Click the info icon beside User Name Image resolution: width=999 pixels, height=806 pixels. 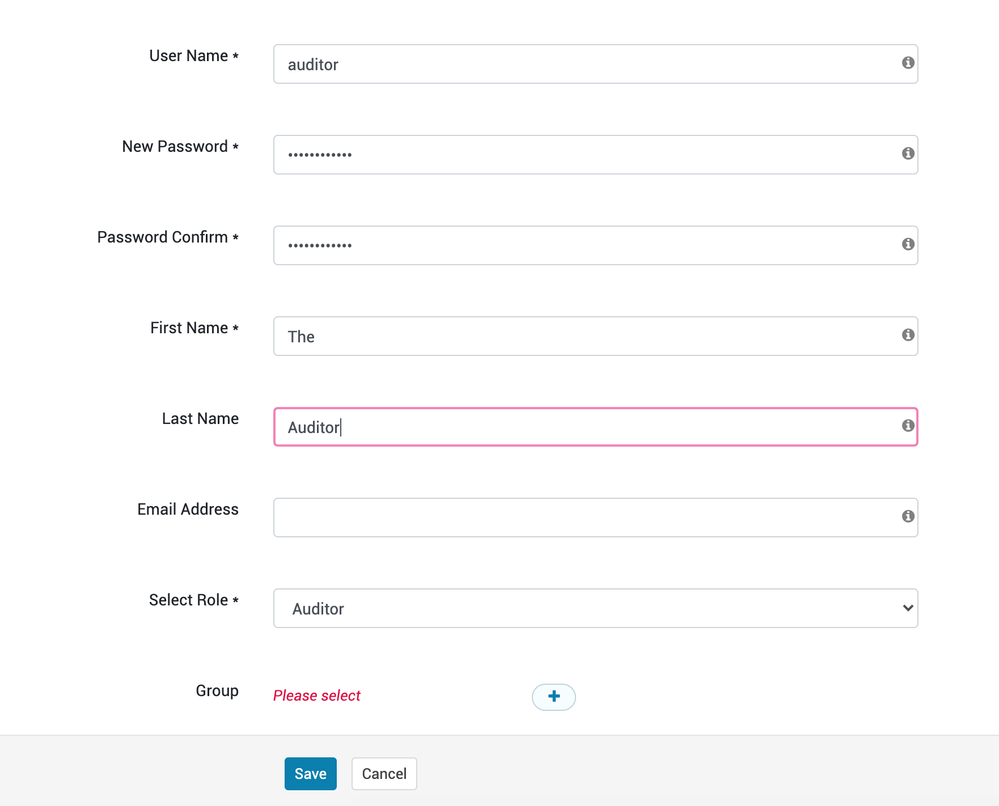(908, 63)
